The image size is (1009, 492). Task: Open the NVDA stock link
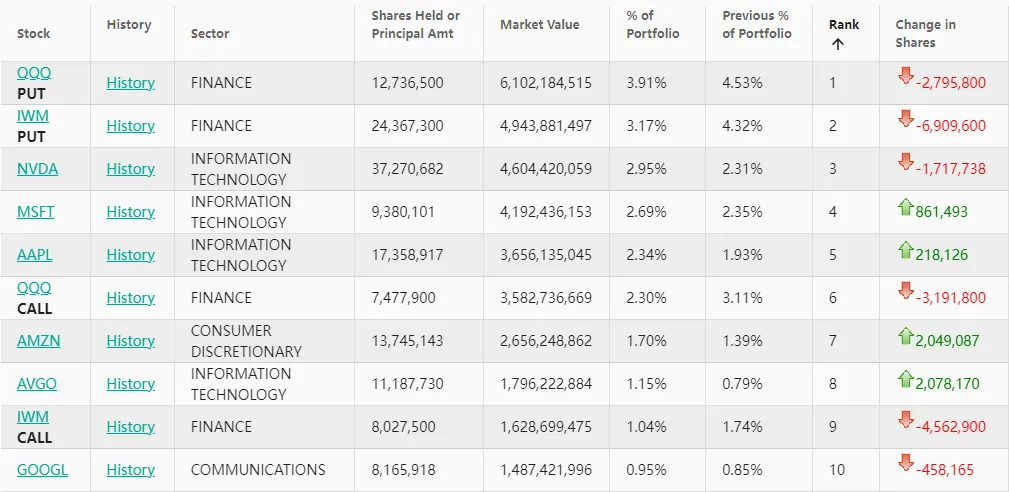pyautogui.click(x=37, y=168)
